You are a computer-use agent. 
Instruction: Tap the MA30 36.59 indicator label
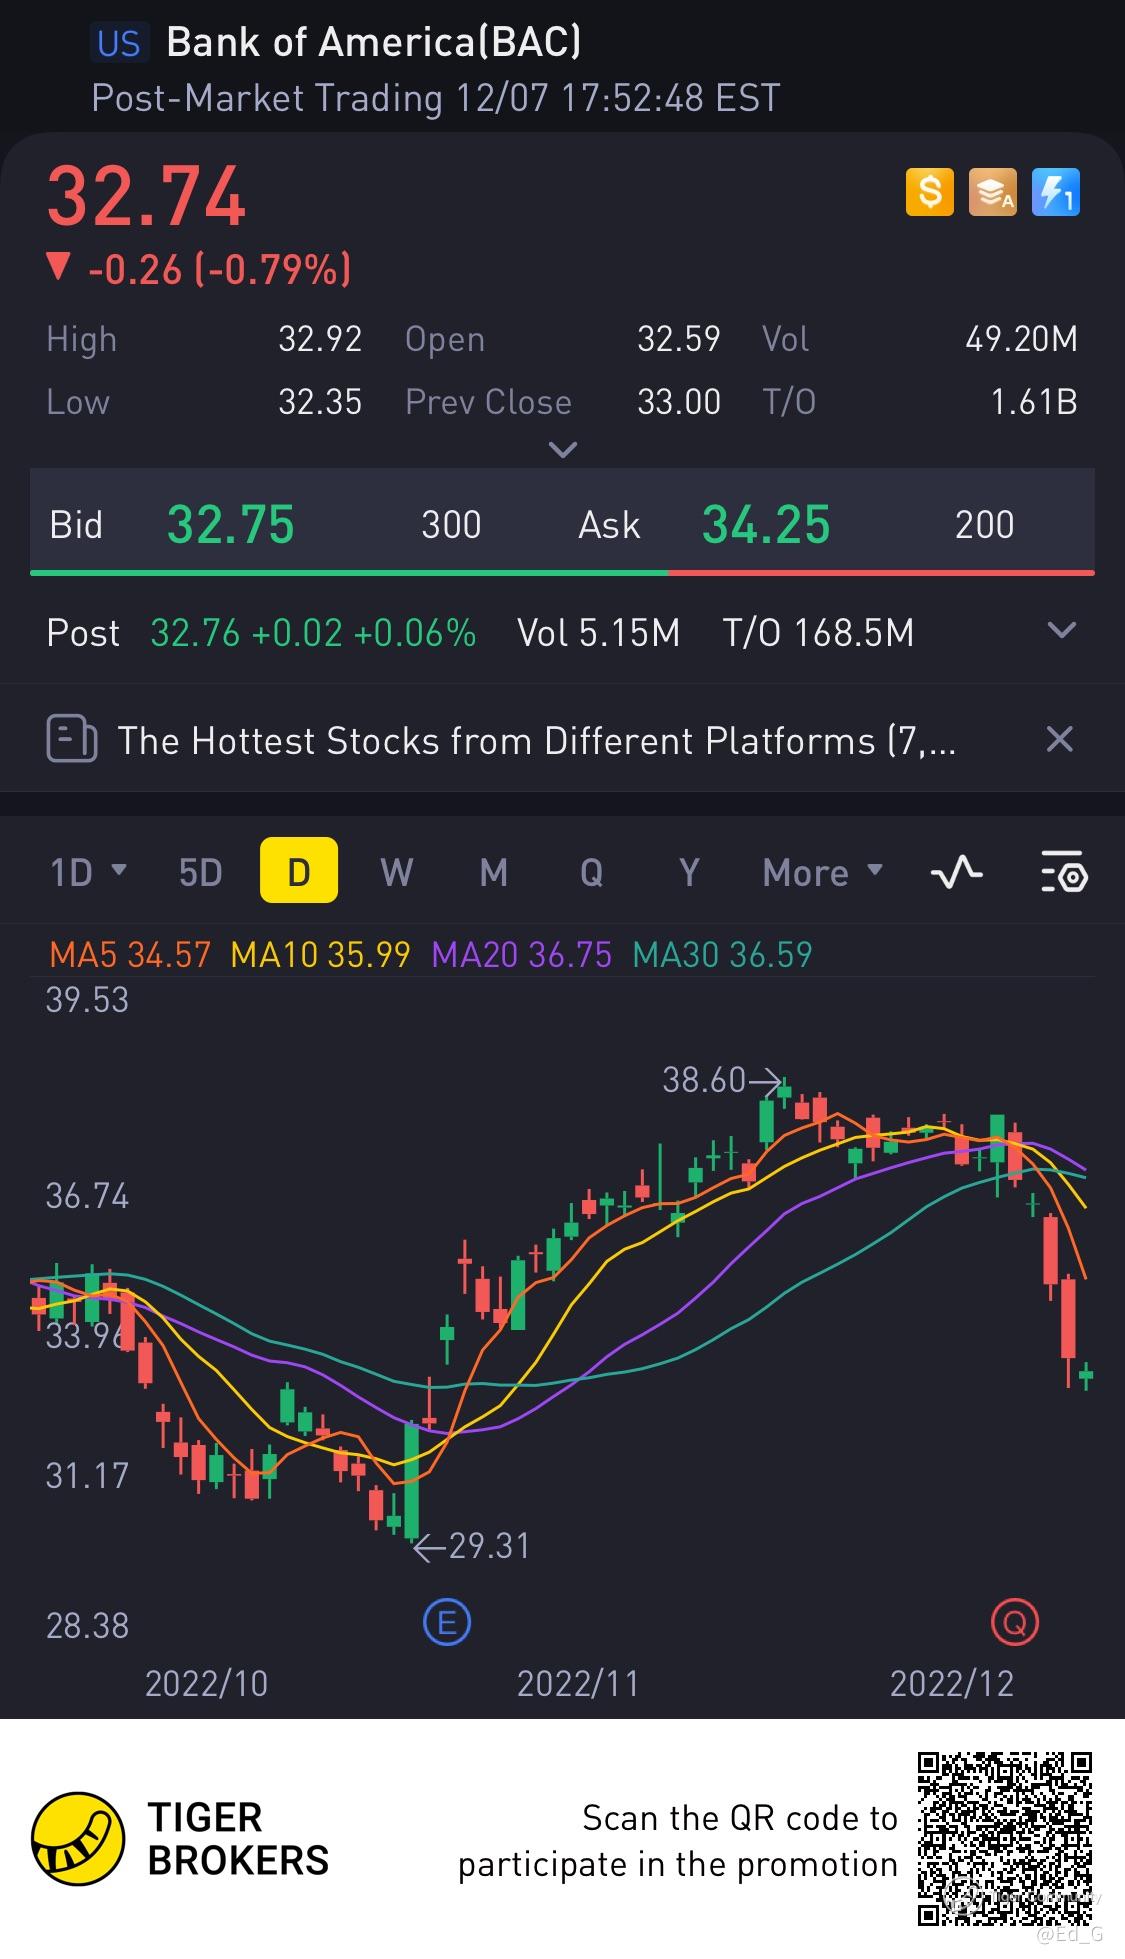(722, 954)
